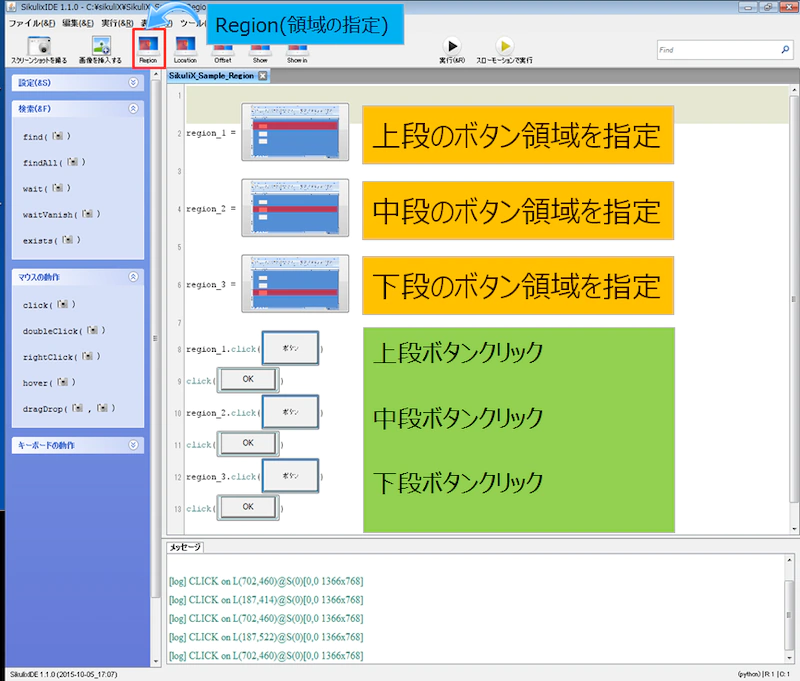The image size is (800, 681).
Task: Run the script in slow motion
Action: point(504,45)
